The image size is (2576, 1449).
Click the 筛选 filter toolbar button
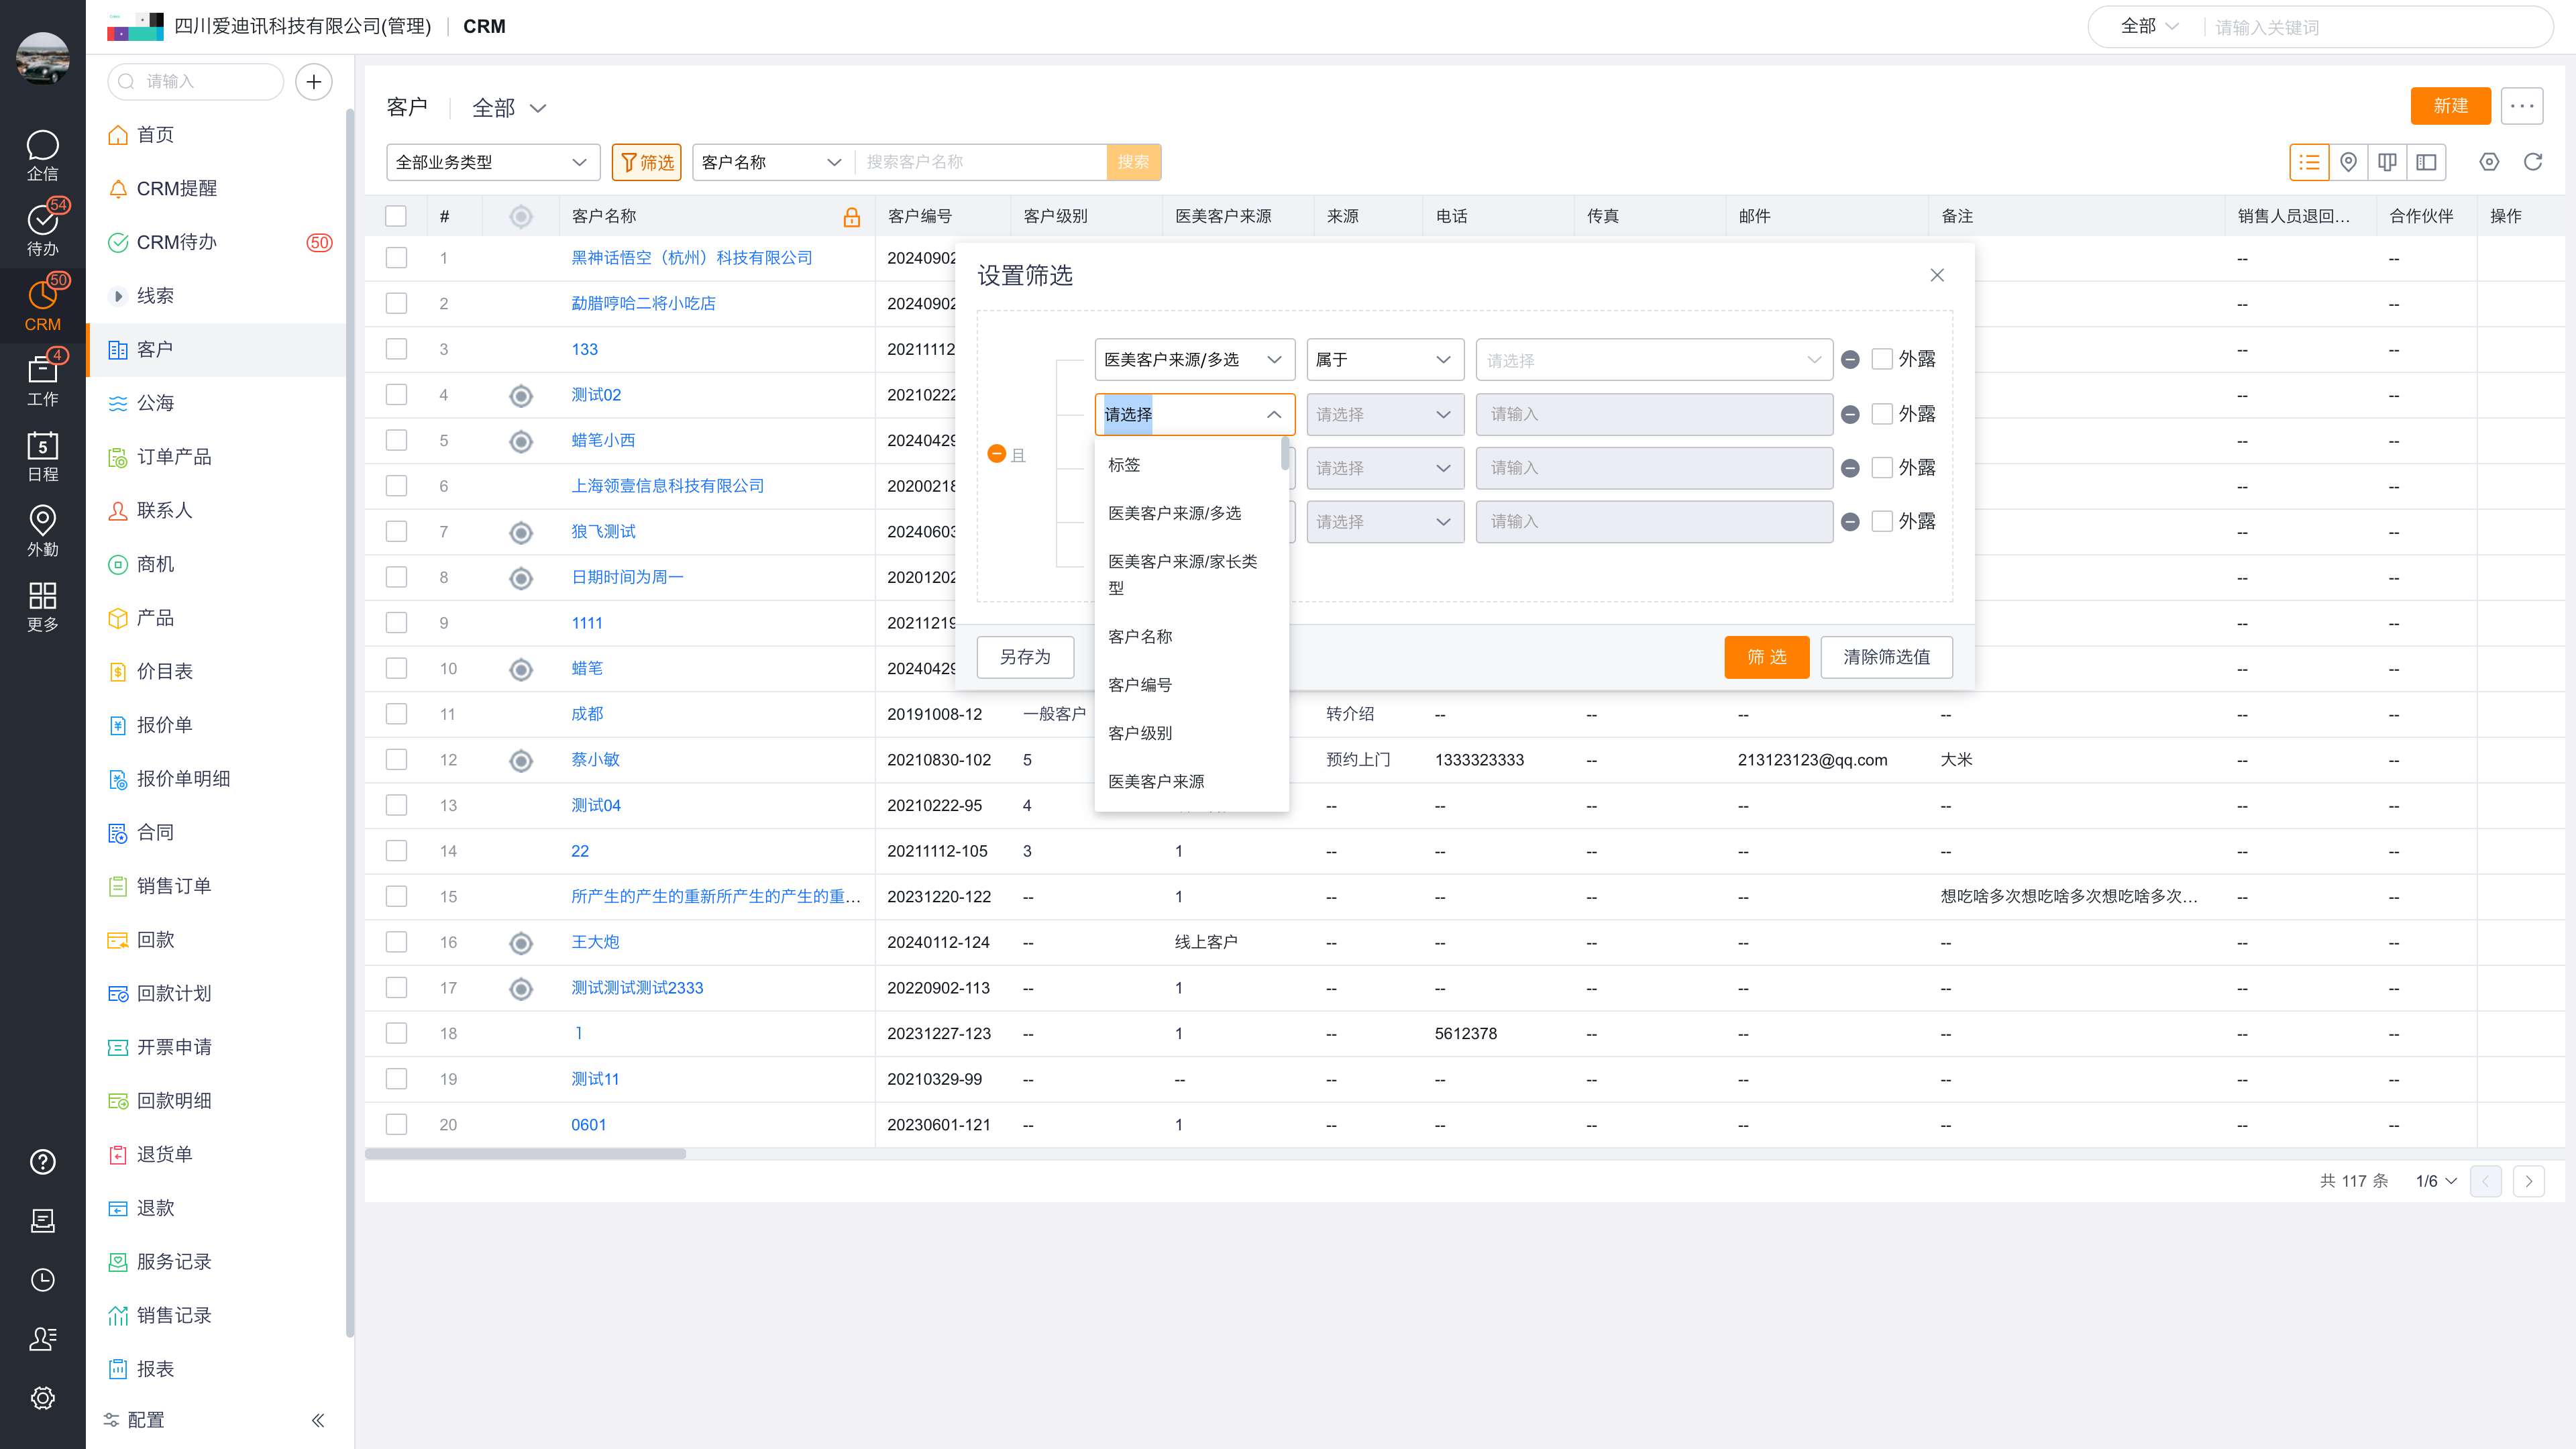(647, 162)
